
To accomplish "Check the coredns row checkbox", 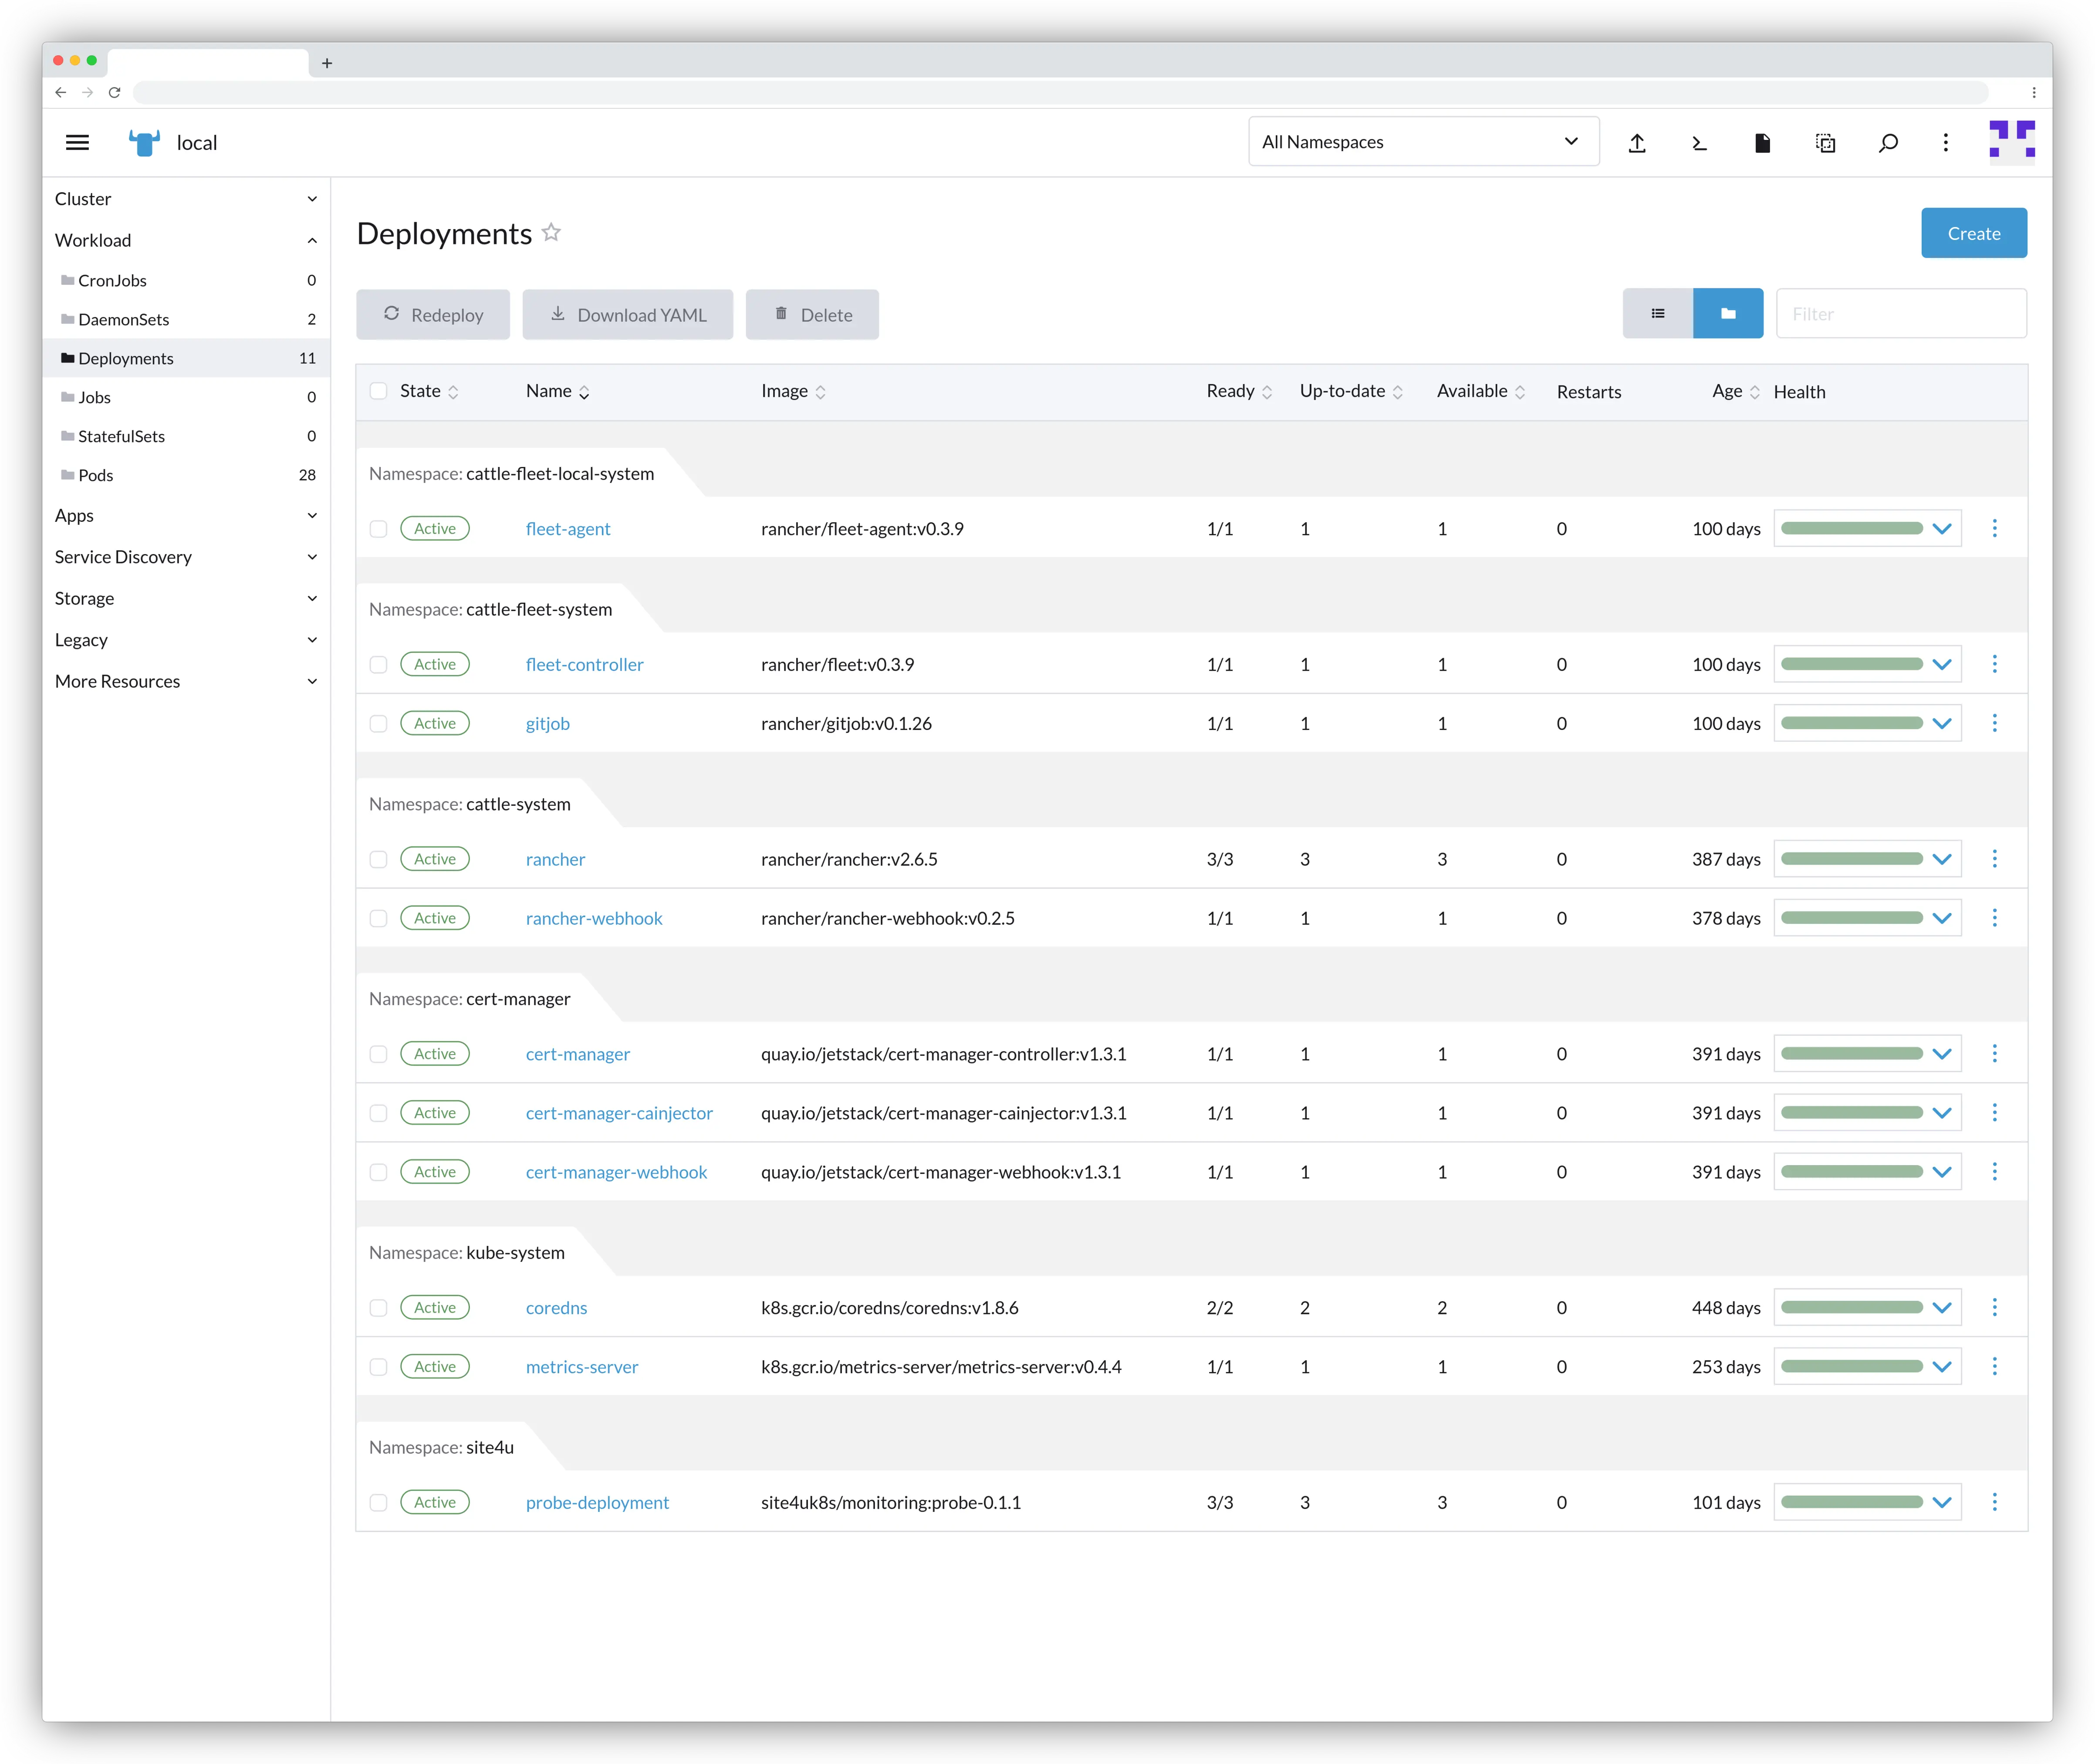I will tap(378, 1308).
